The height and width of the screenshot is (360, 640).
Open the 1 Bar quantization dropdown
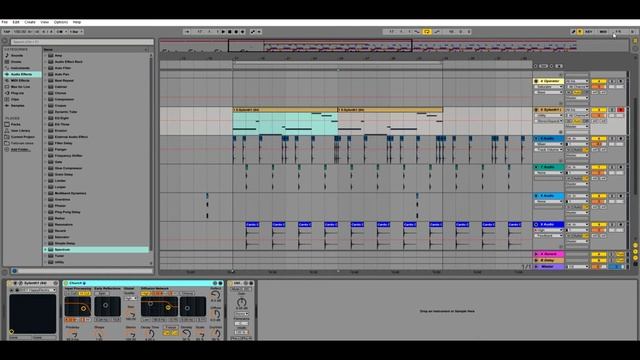76,32
